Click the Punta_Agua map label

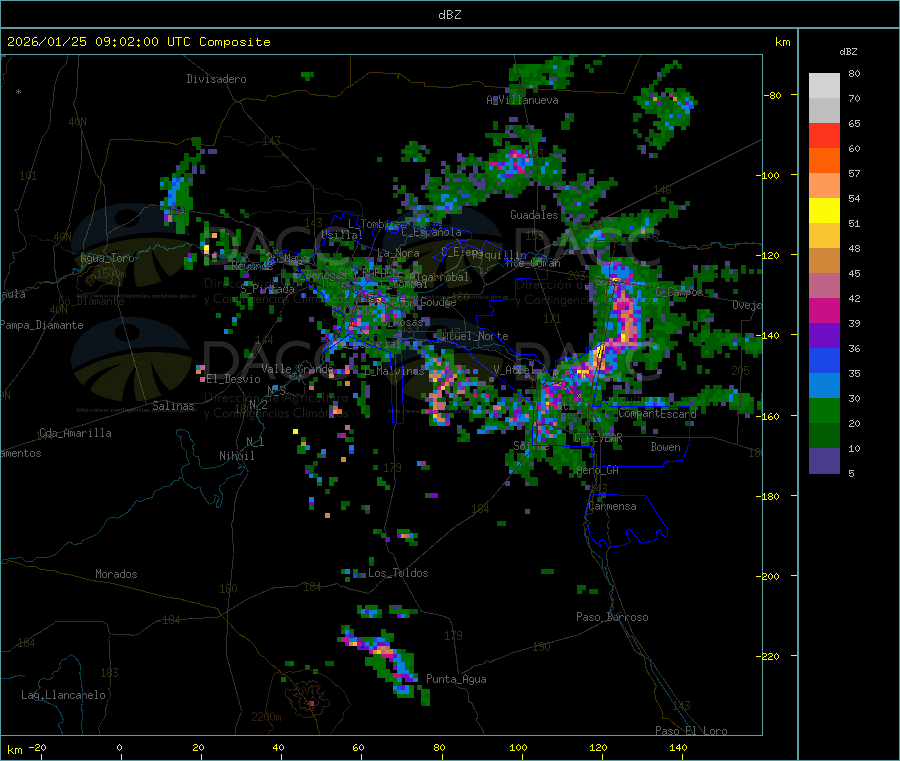[x=456, y=680]
